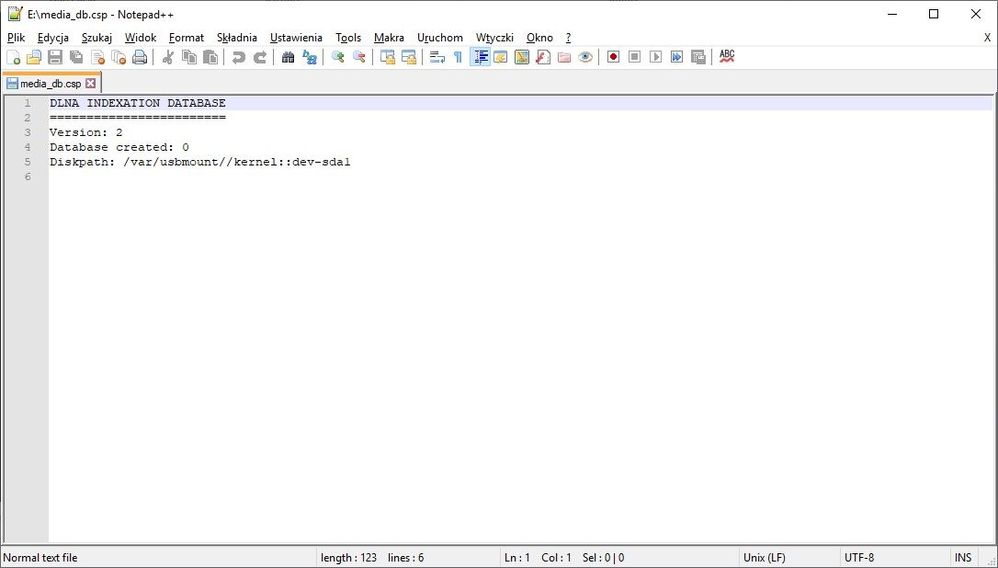Click the Find binoculars icon
Screen dimensions: 998x568
[x=288, y=57]
